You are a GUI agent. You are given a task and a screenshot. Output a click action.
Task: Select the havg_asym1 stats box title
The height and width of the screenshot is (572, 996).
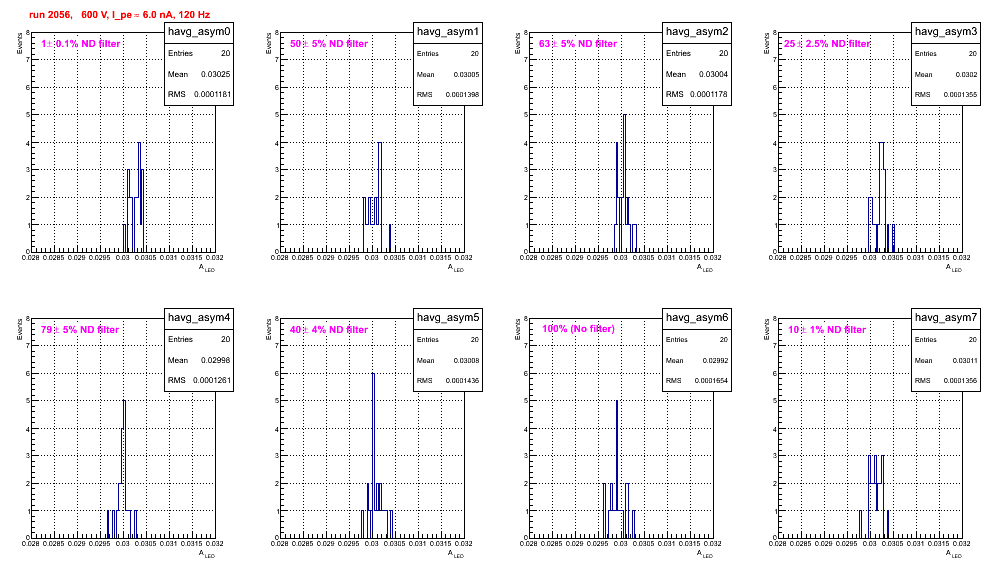coord(448,32)
